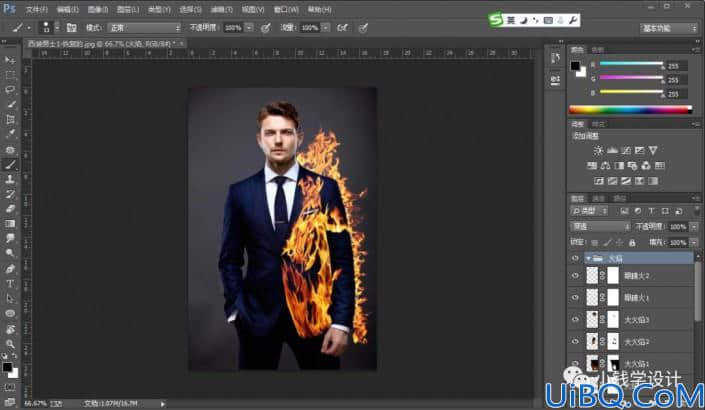This screenshot has width=705, height=410.
Task: Select the Zoom tool
Action: click(10, 344)
